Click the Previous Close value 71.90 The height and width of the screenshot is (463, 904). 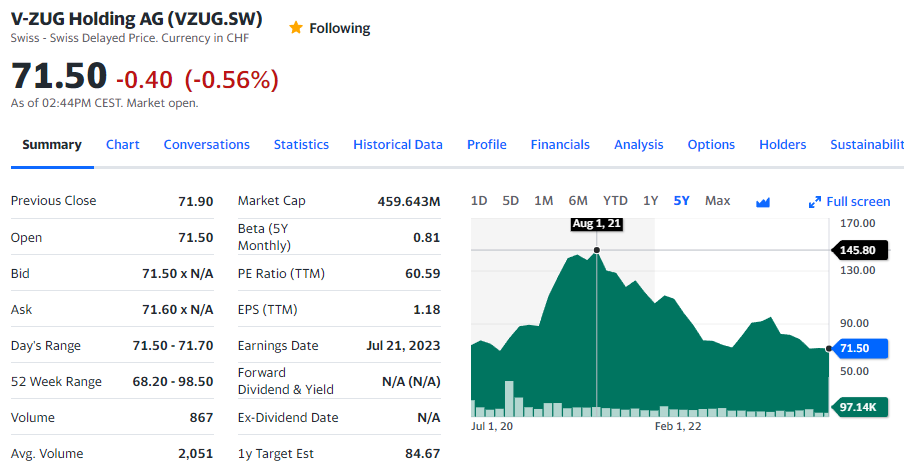click(x=195, y=201)
